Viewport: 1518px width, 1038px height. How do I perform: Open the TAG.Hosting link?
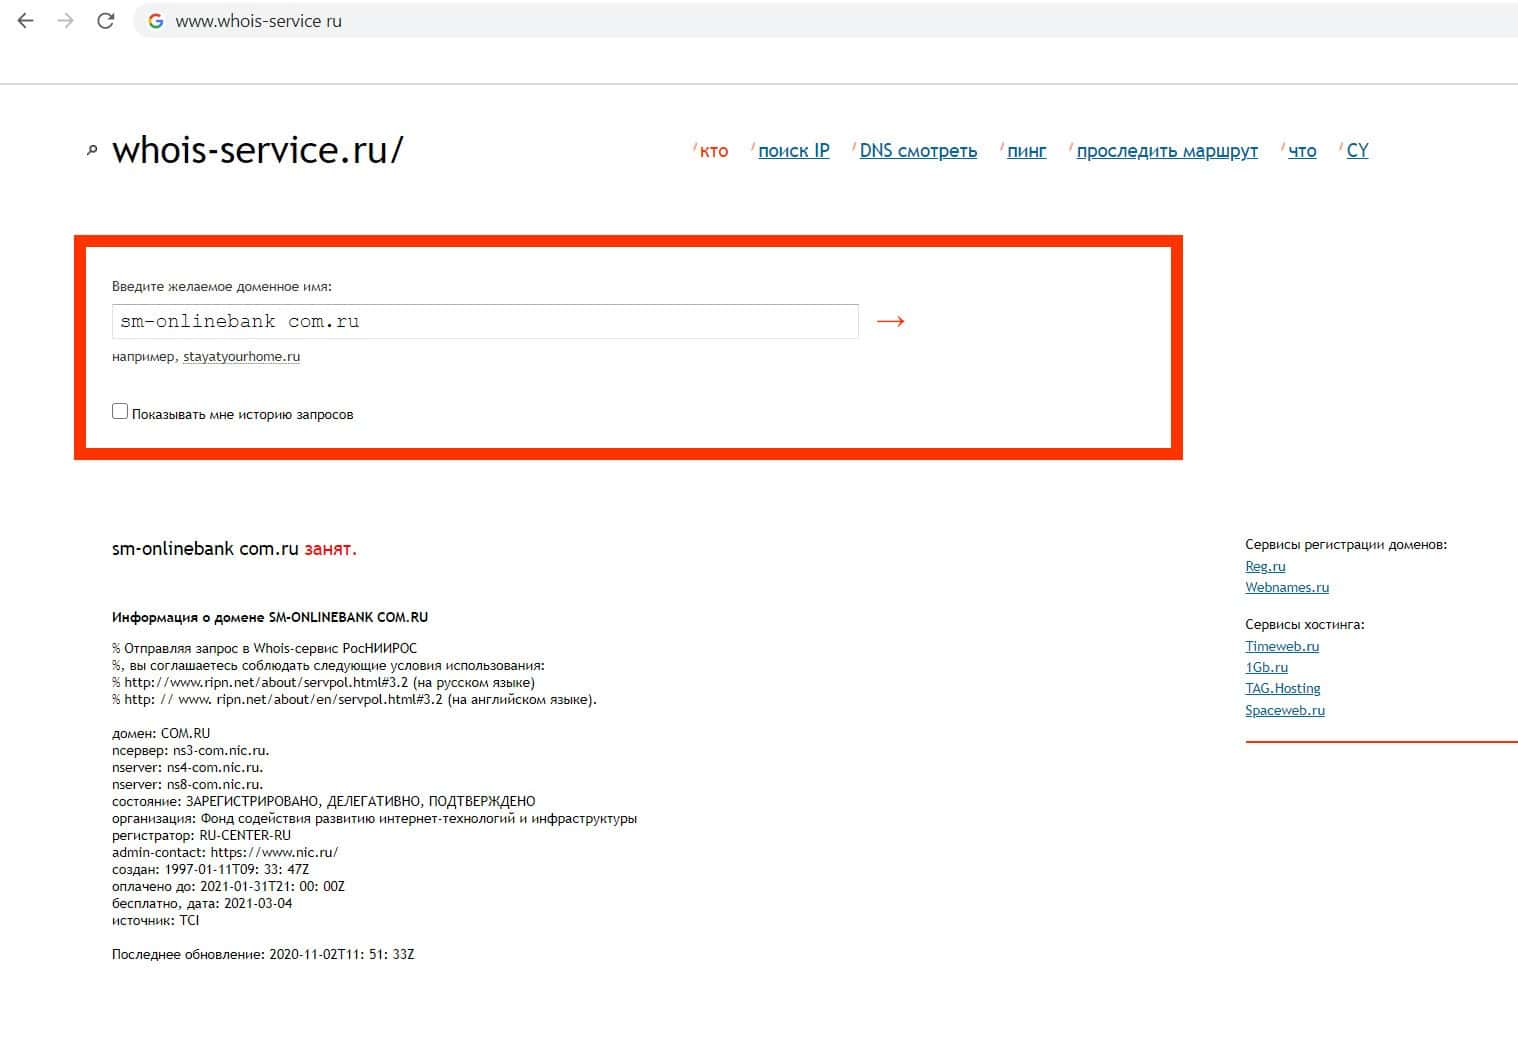[1283, 688]
